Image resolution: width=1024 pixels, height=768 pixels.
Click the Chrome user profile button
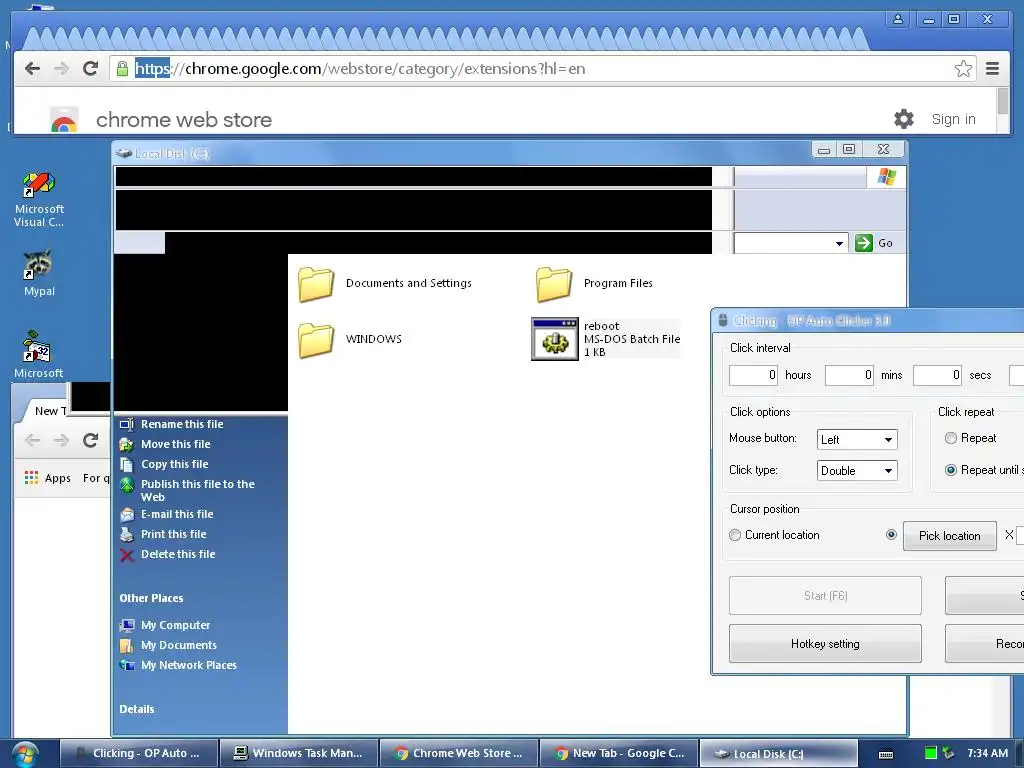tap(898, 20)
